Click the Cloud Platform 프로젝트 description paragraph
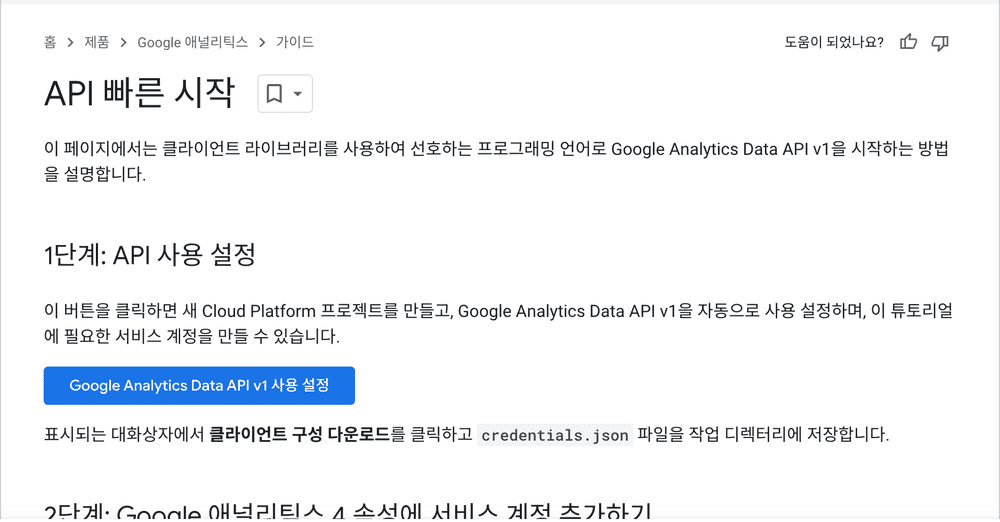 coord(498,324)
